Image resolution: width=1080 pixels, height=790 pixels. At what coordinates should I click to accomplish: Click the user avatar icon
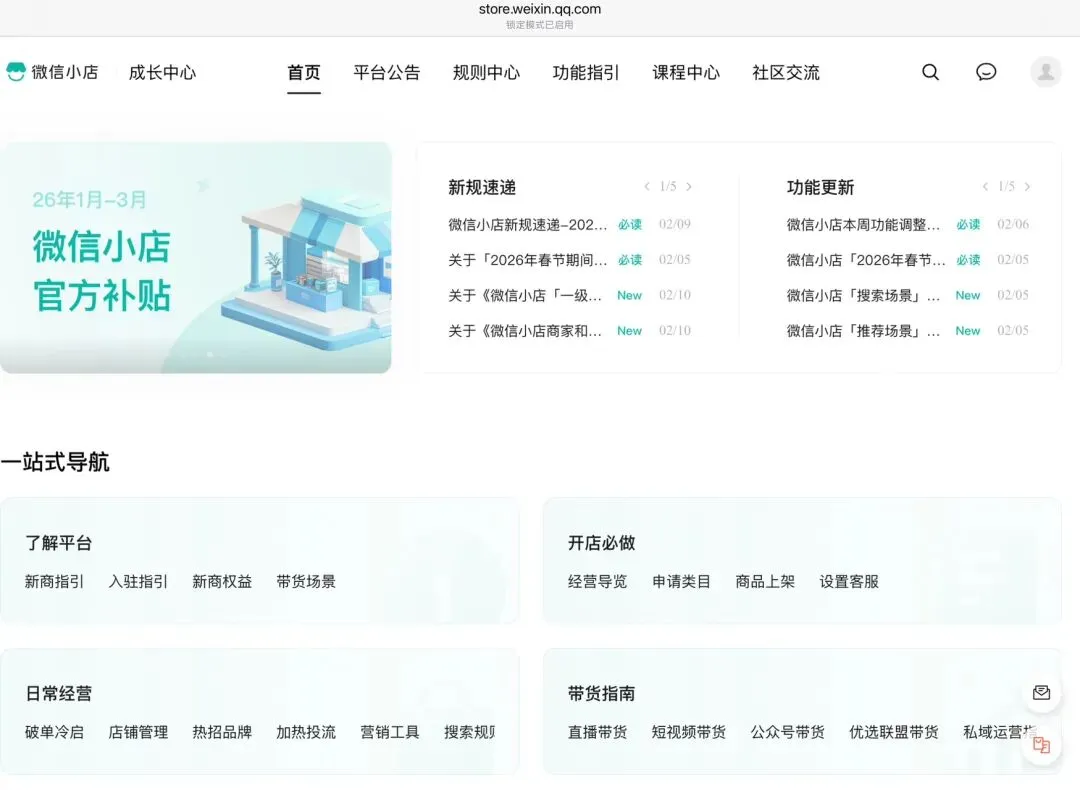(x=1046, y=72)
